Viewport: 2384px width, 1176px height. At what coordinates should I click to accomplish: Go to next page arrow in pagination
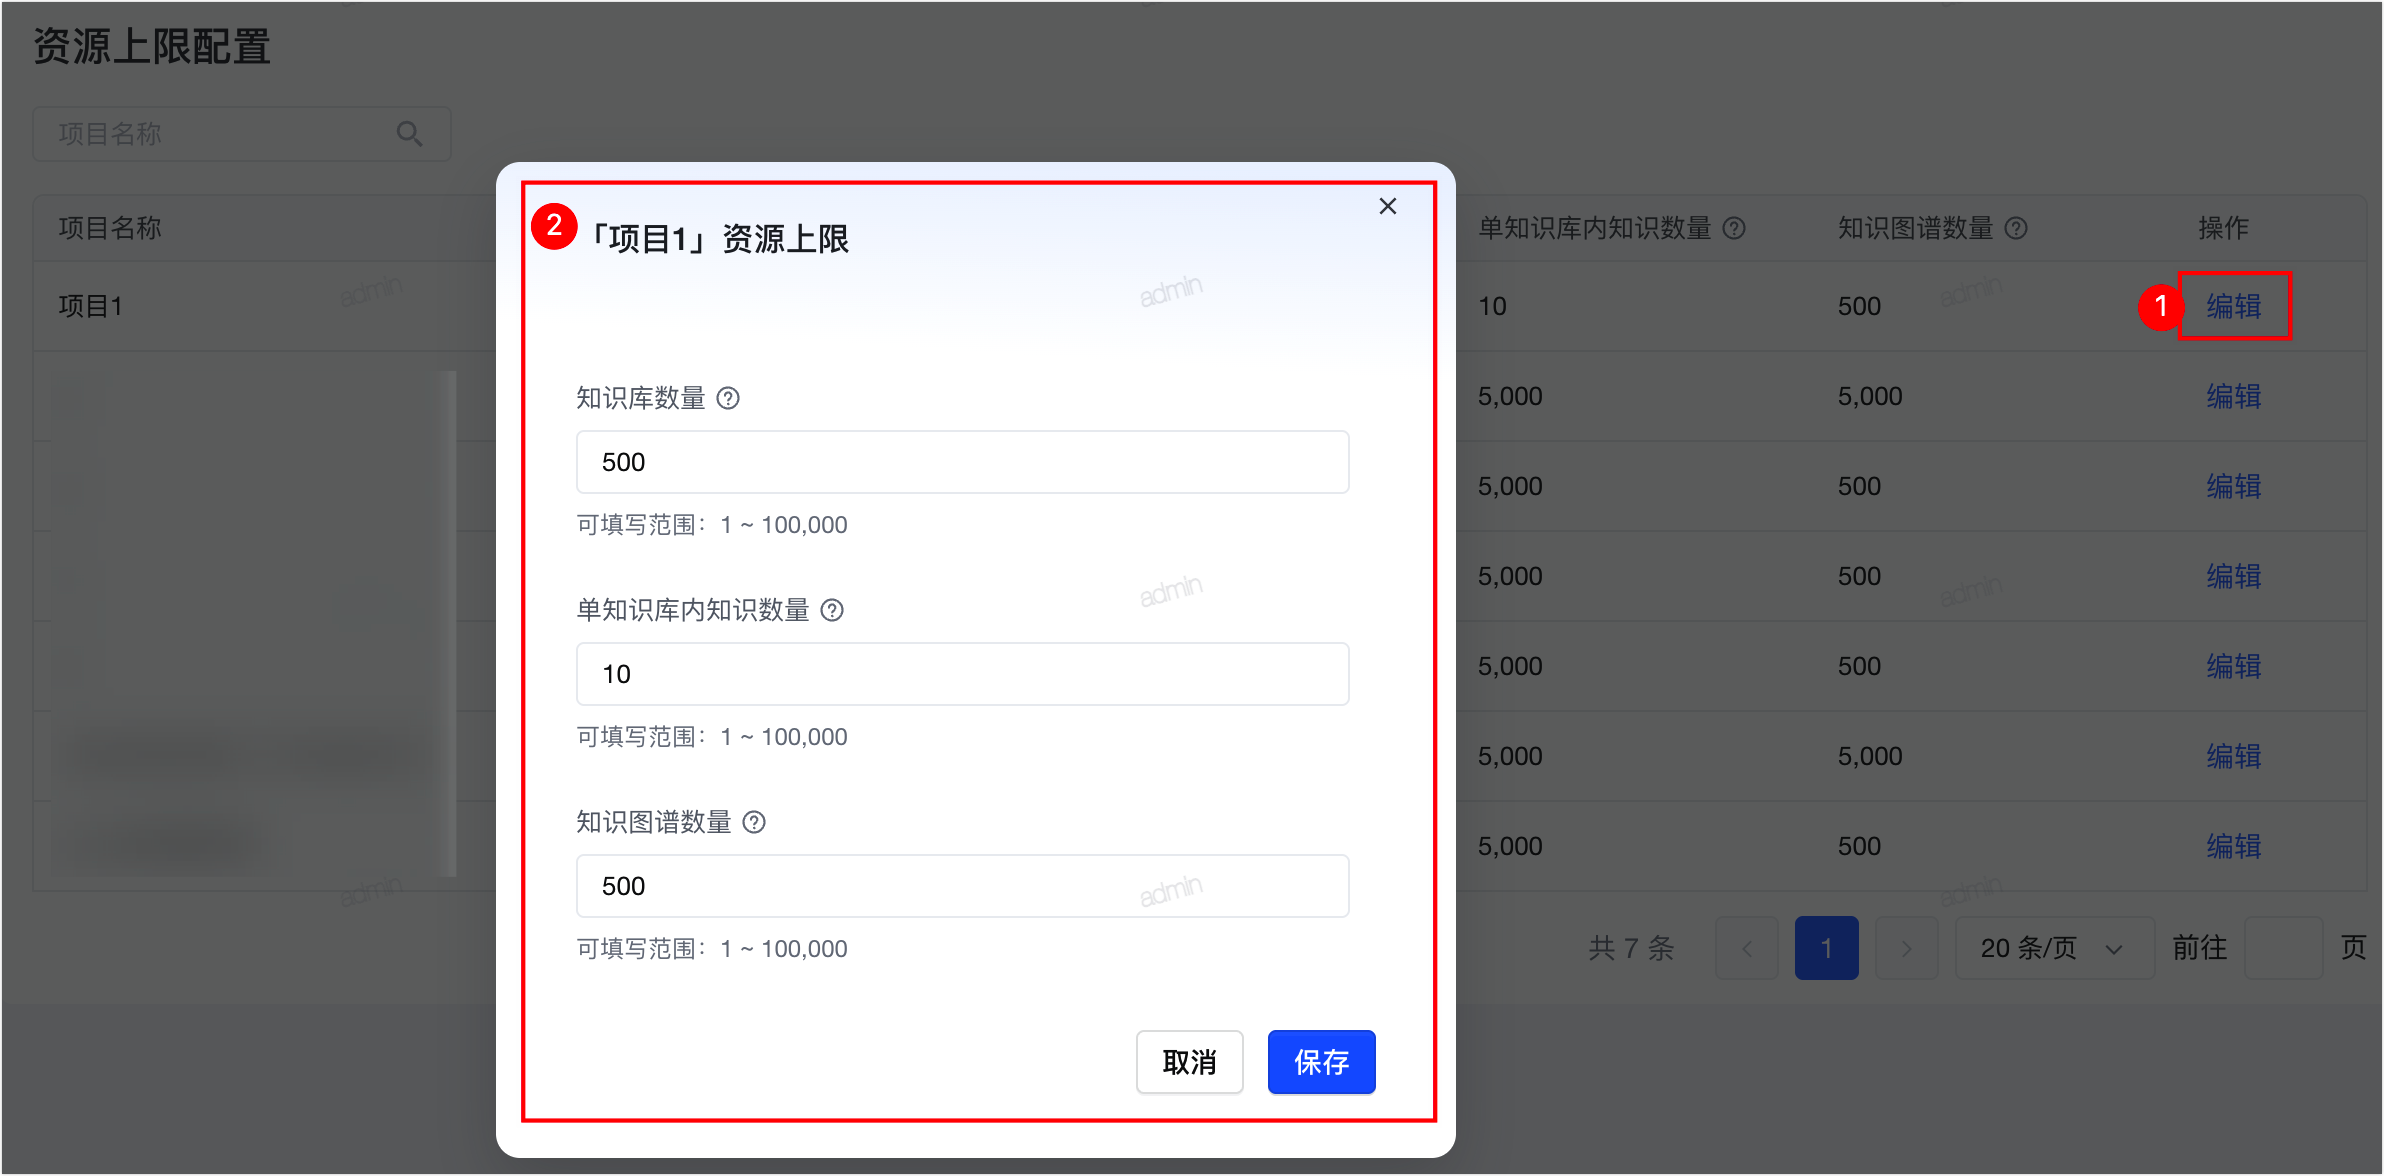(1906, 948)
